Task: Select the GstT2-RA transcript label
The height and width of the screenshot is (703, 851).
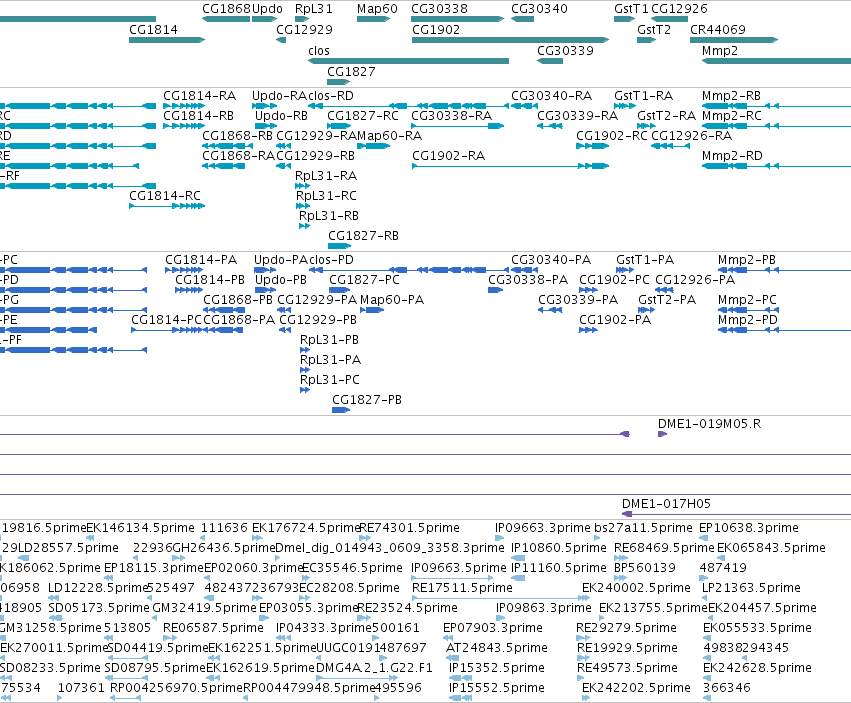Action: pyautogui.click(x=666, y=116)
